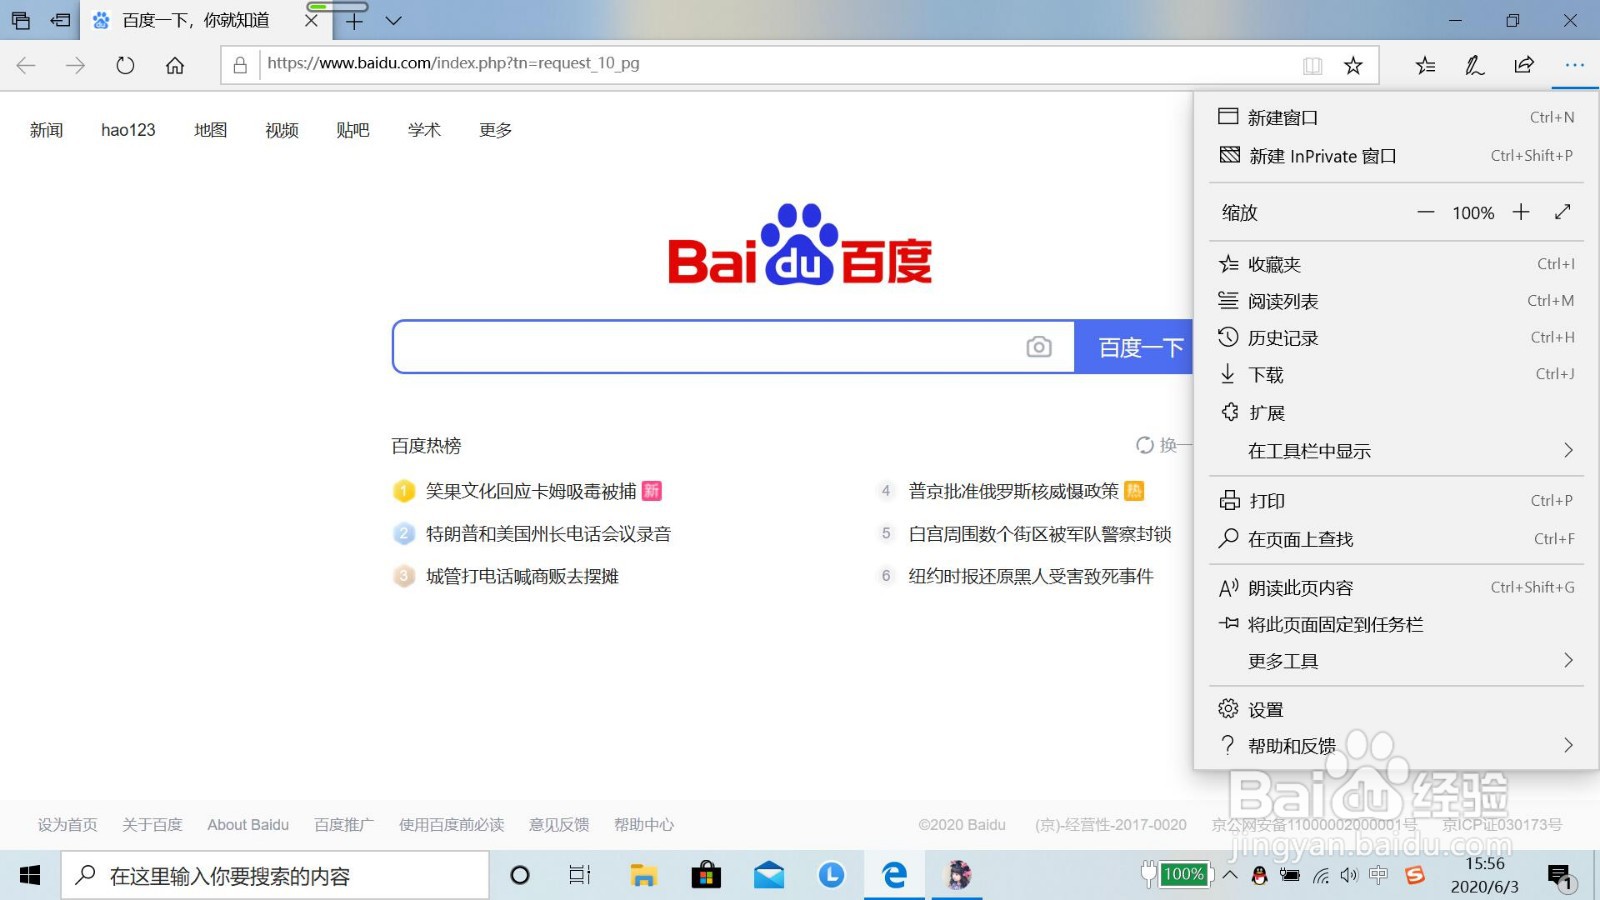Select 在页面上查找 menu entry

1396,539
